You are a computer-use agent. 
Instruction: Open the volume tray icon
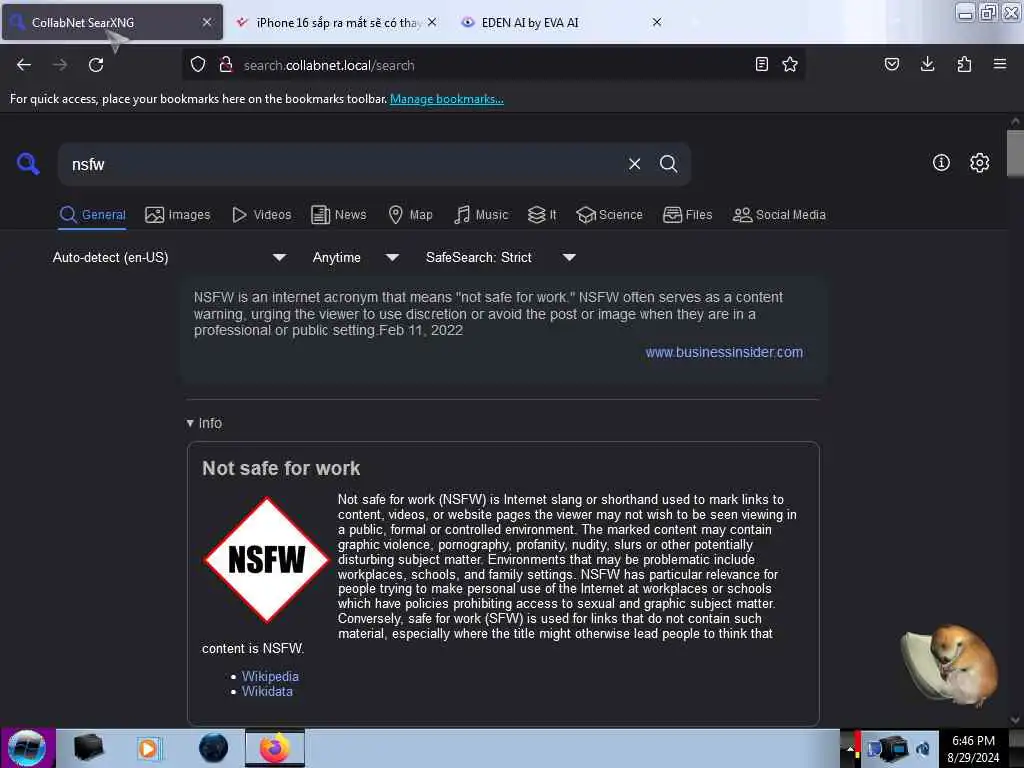[923, 749]
